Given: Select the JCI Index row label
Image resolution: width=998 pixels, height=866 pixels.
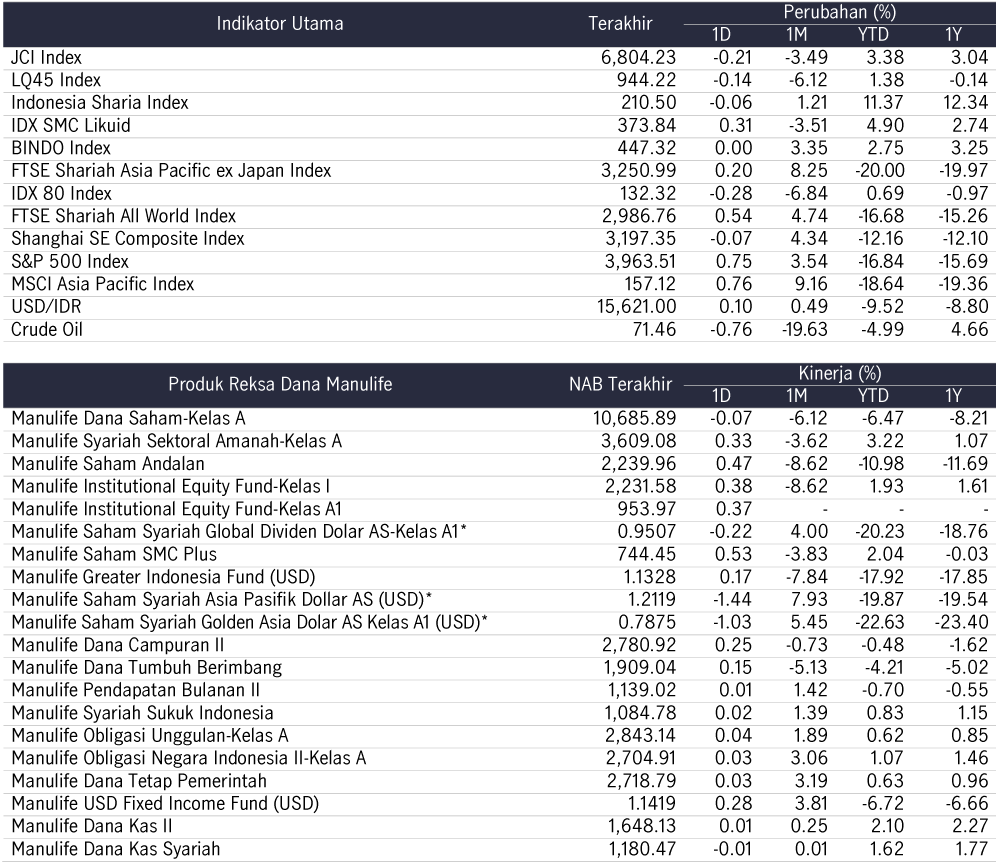Looking at the screenshot, I should (46, 57).
